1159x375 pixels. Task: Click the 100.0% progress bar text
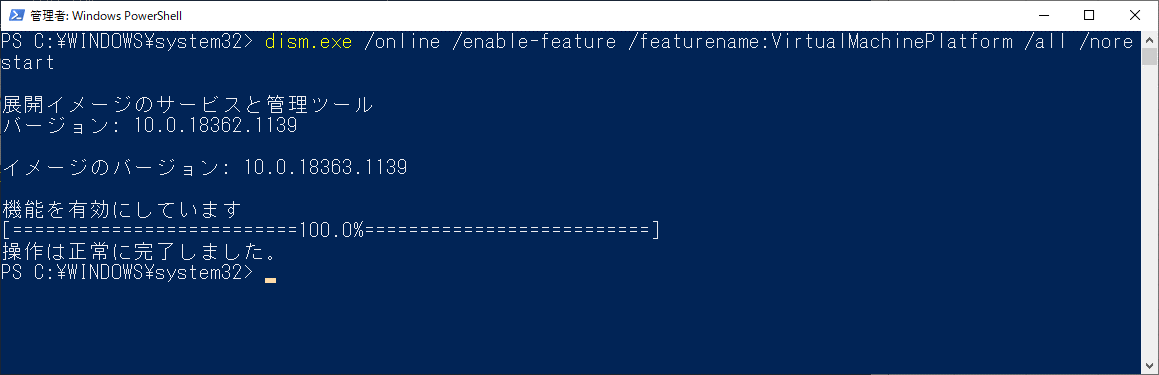point(330,231)
